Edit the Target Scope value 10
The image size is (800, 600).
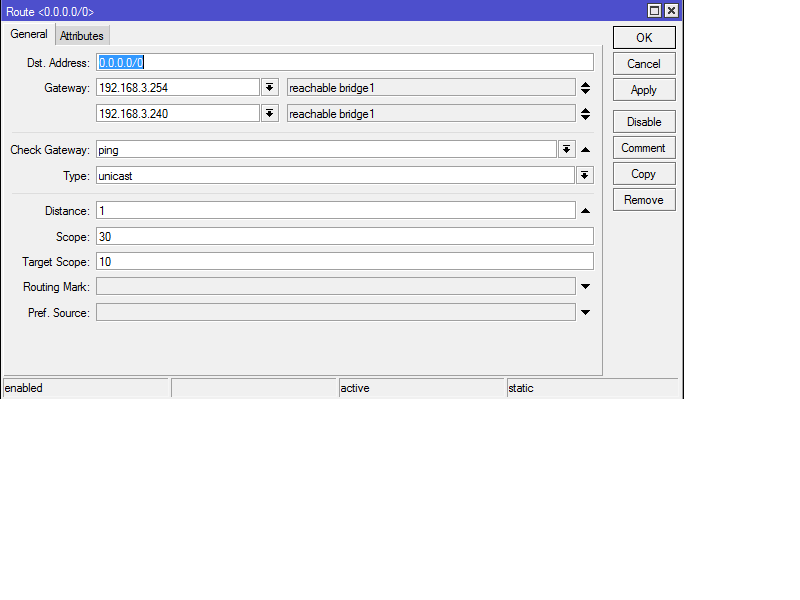coord(344,261)
